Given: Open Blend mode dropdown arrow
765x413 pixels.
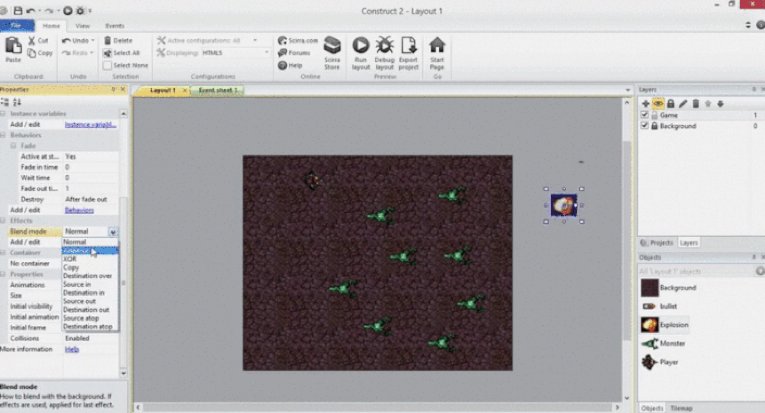Looking at the screenshot, I should 113,232.
